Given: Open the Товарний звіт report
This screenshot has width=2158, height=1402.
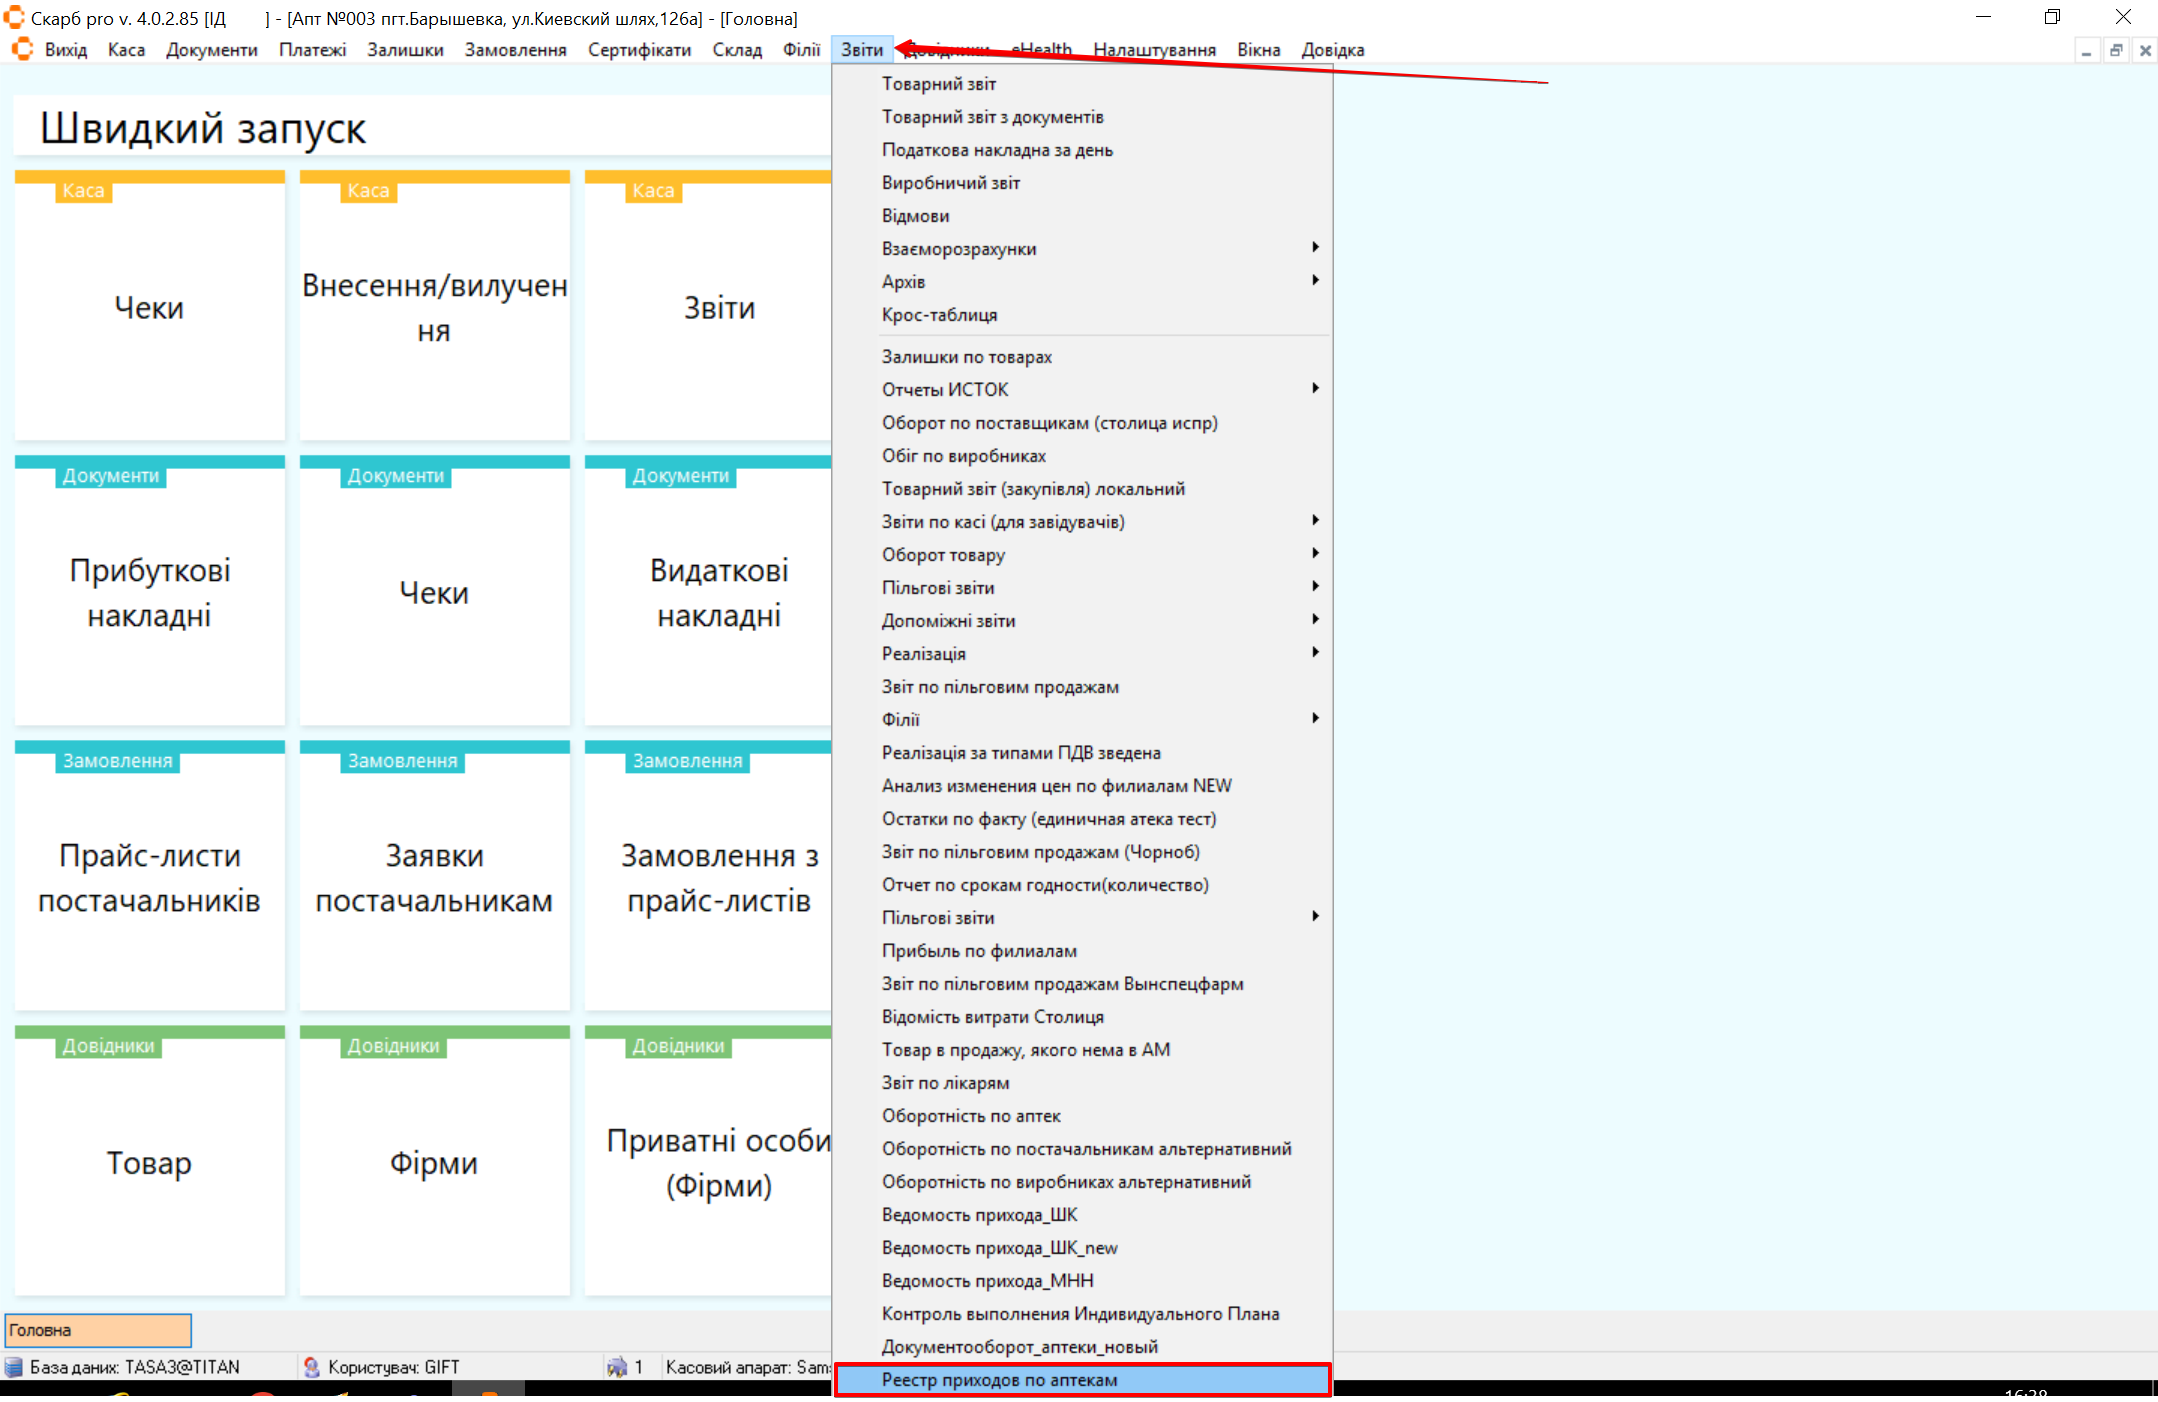Looking at the screenshot, I should (938, 84).
